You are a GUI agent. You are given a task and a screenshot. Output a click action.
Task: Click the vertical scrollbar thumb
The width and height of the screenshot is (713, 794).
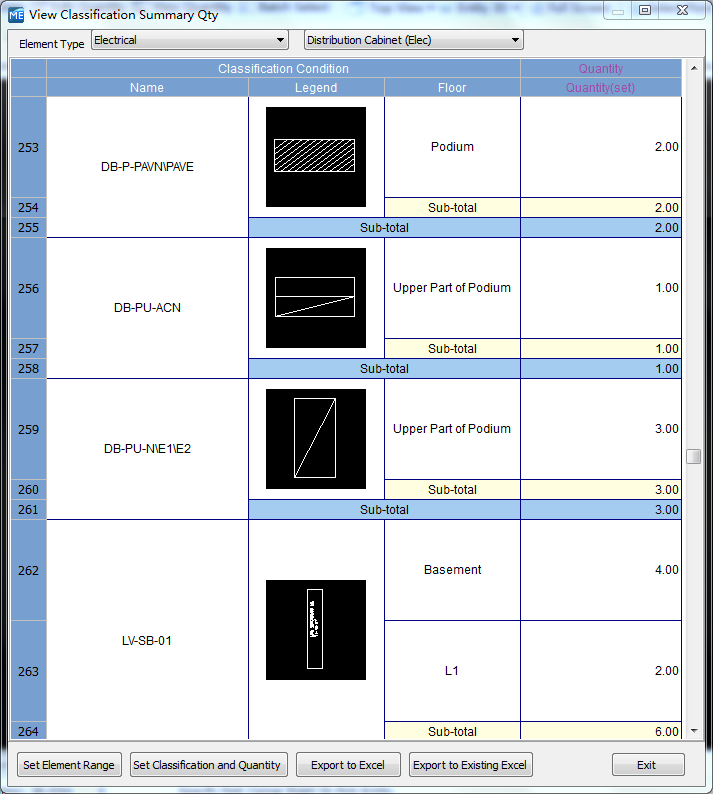click(693, 456)
